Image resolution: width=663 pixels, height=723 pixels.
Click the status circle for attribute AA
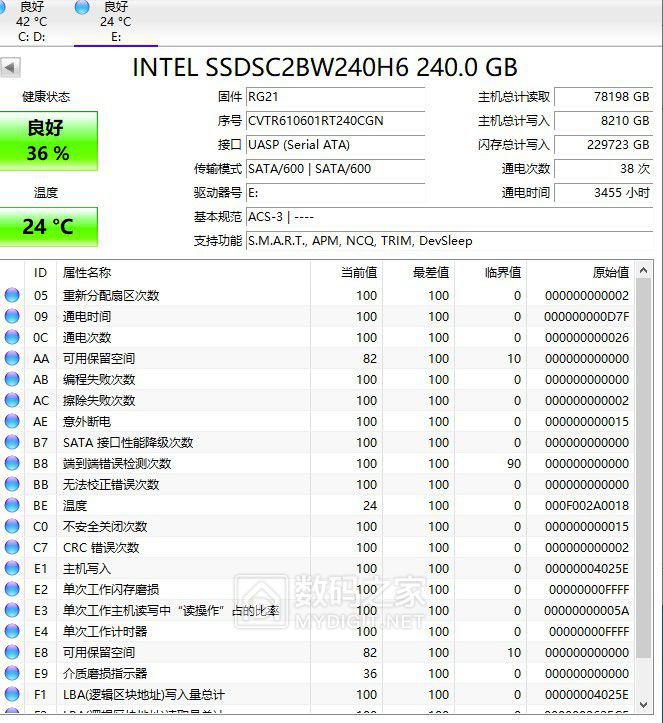tap(12, 358)
